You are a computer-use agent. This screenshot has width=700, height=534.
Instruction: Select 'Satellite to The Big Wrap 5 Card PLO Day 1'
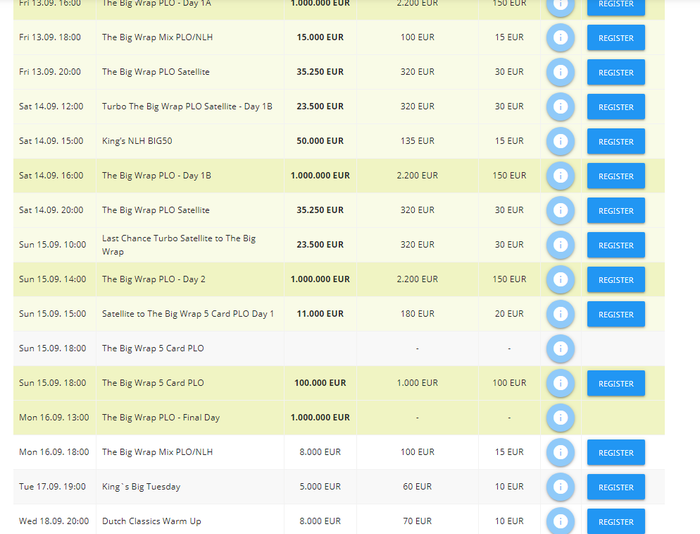188,314
